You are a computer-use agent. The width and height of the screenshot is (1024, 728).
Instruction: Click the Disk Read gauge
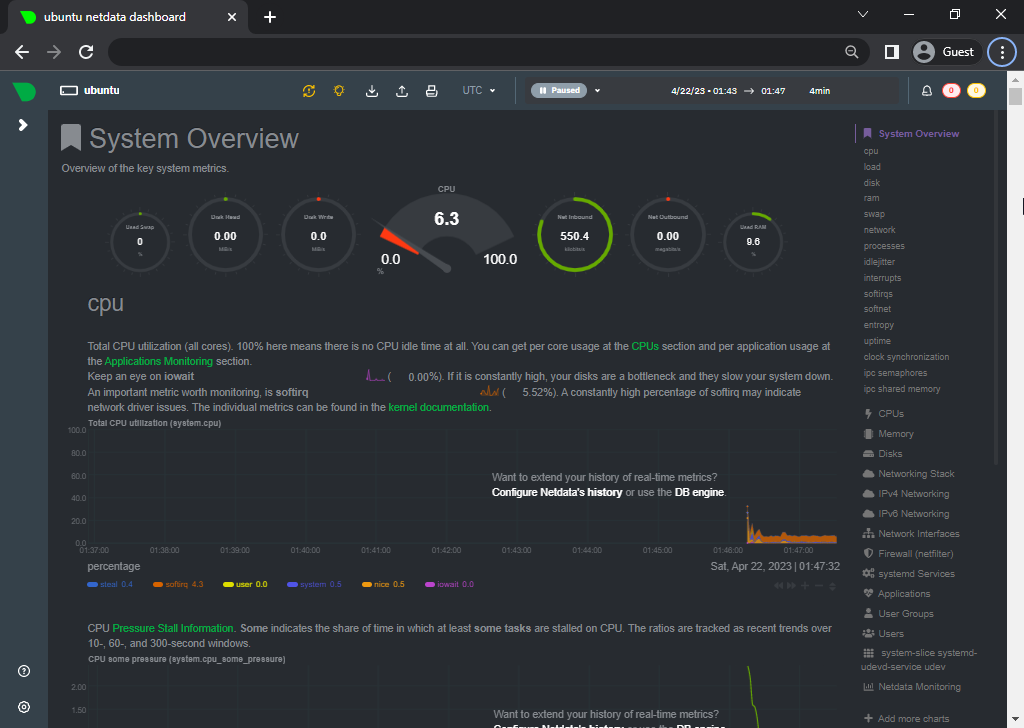point(225,234)
